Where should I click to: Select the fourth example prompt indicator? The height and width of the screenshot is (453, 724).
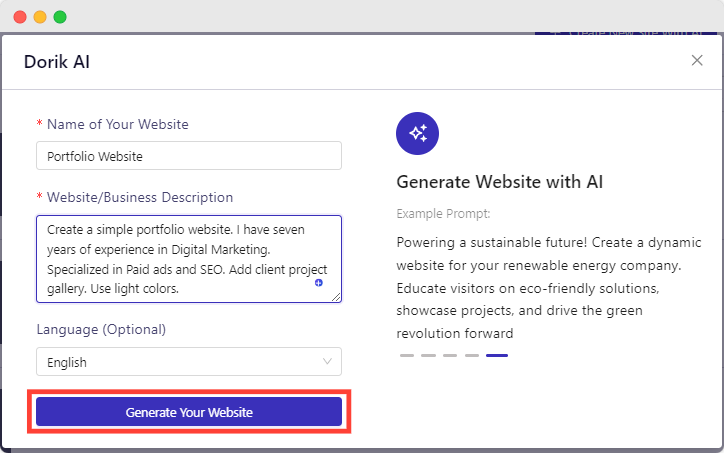coord(472,356)
